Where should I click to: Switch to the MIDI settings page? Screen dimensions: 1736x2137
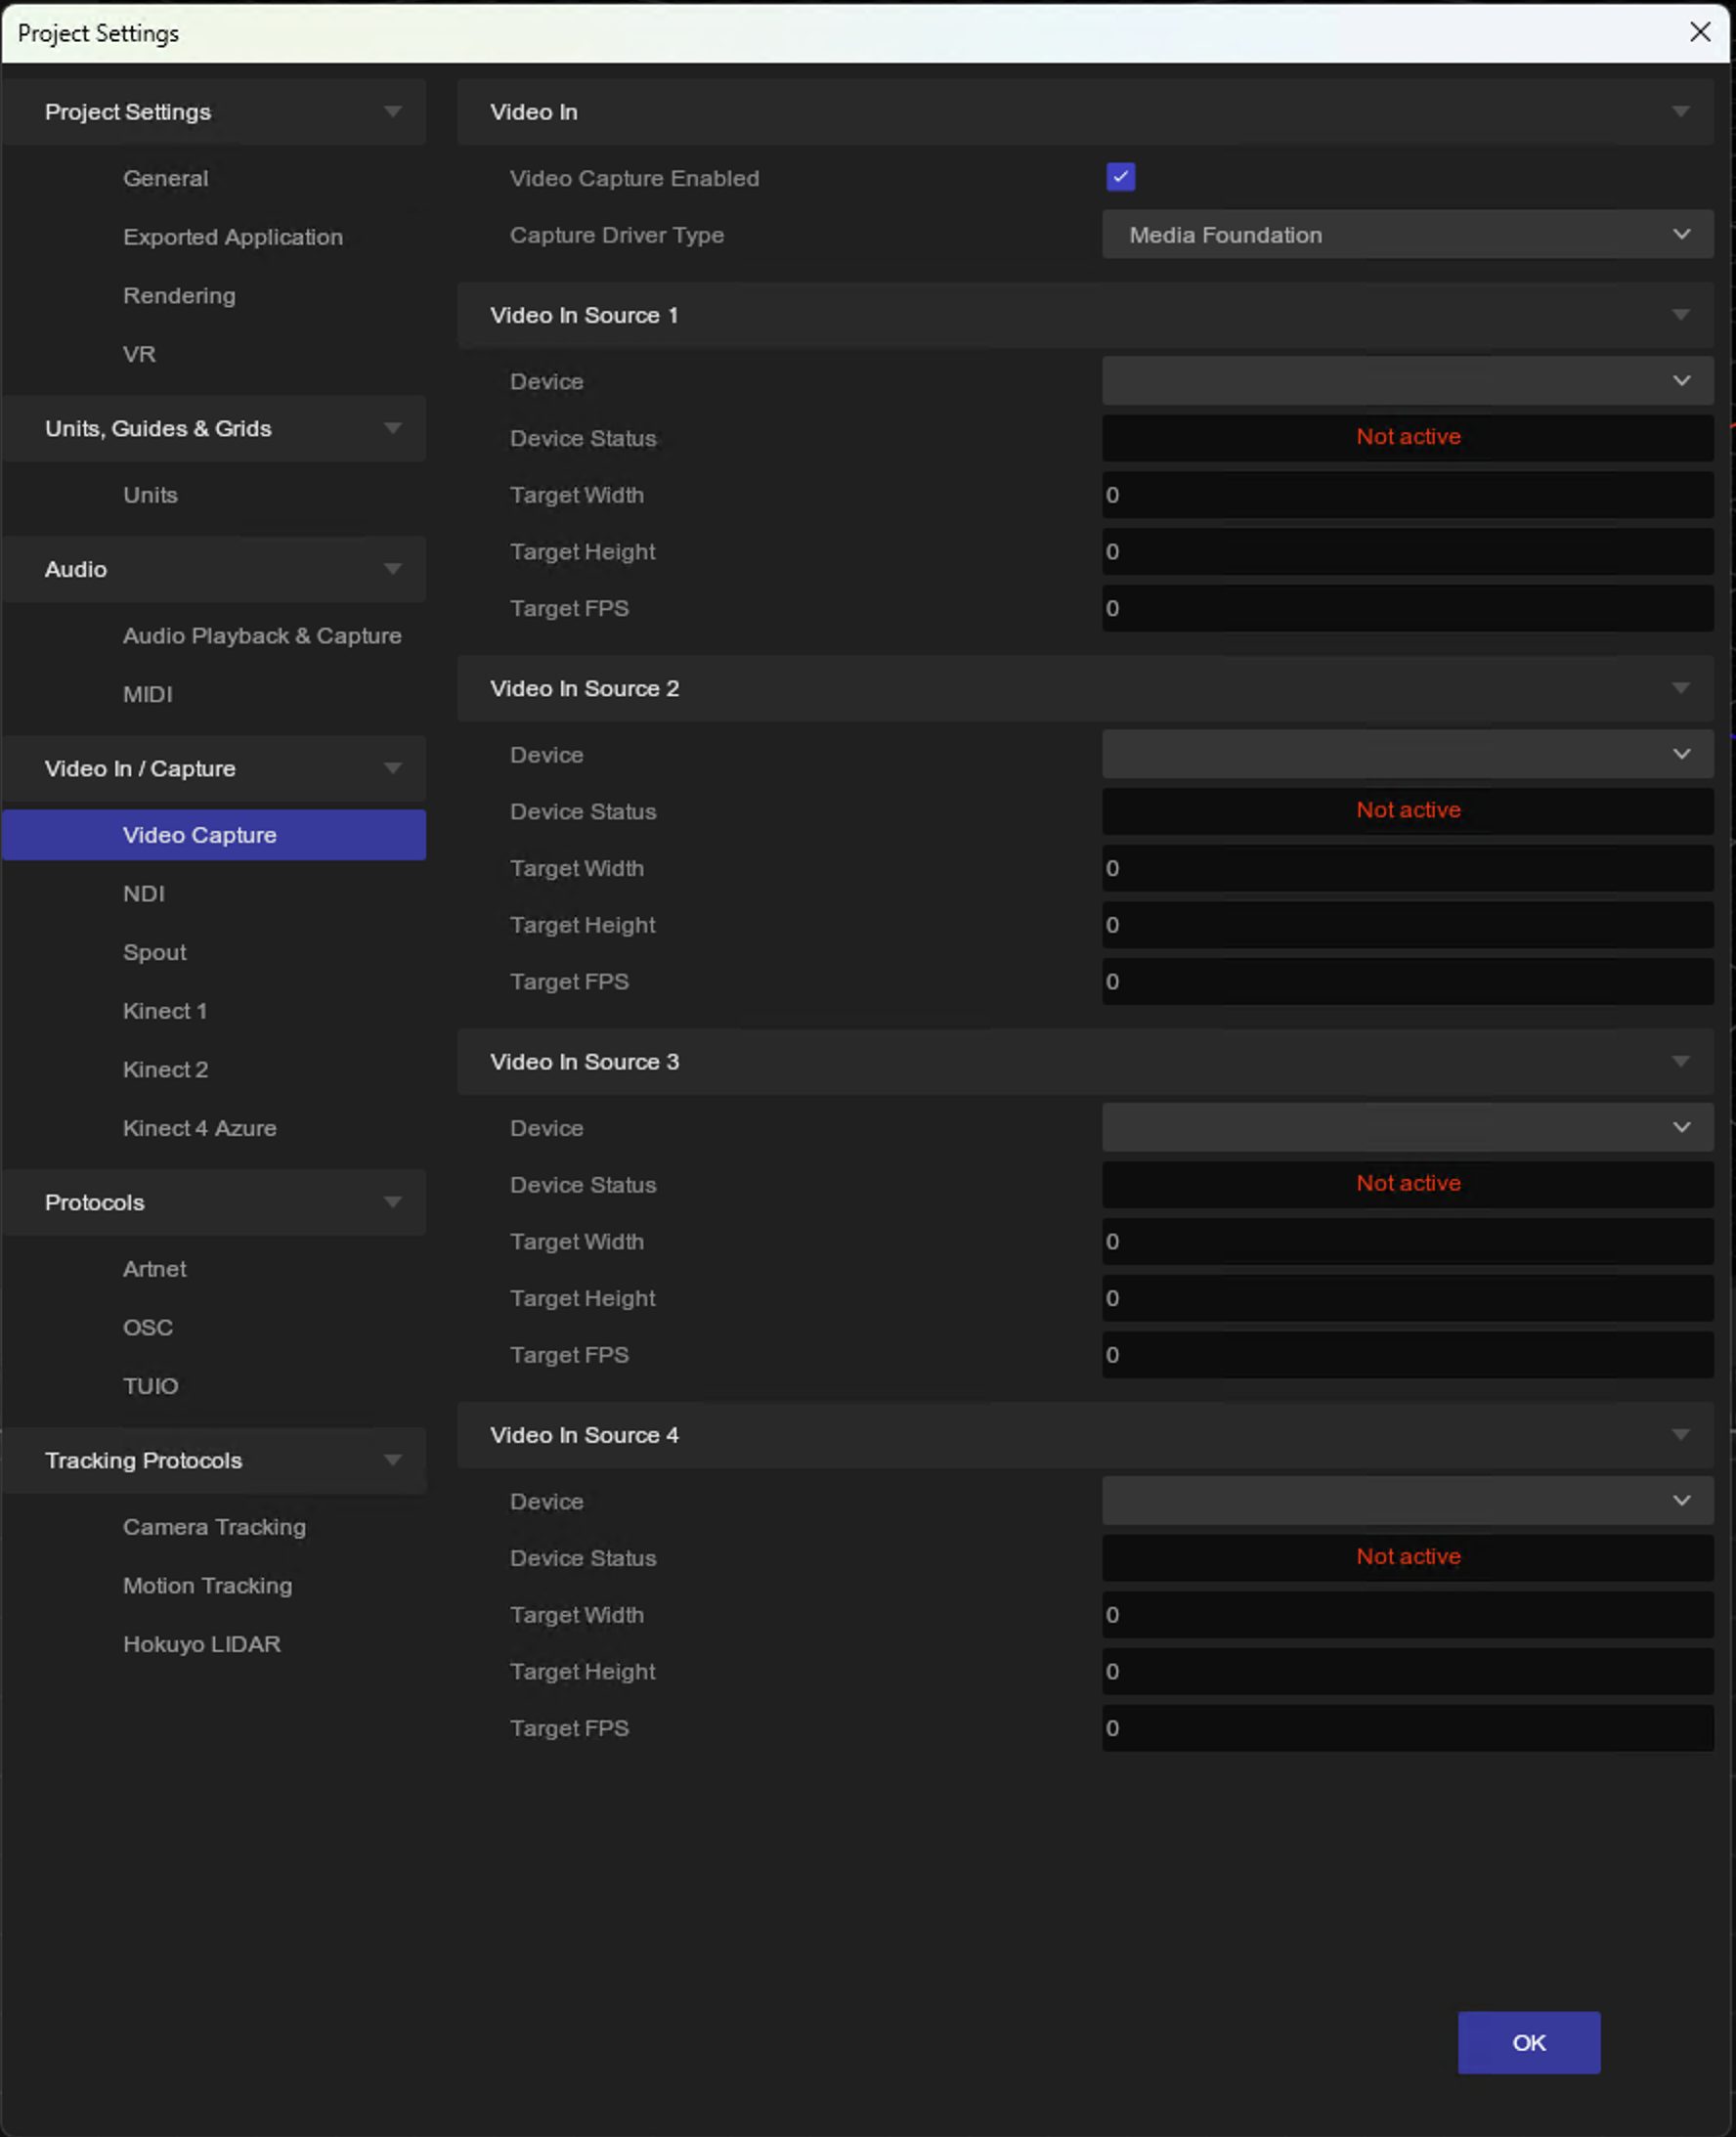click(x=147, y=693)
